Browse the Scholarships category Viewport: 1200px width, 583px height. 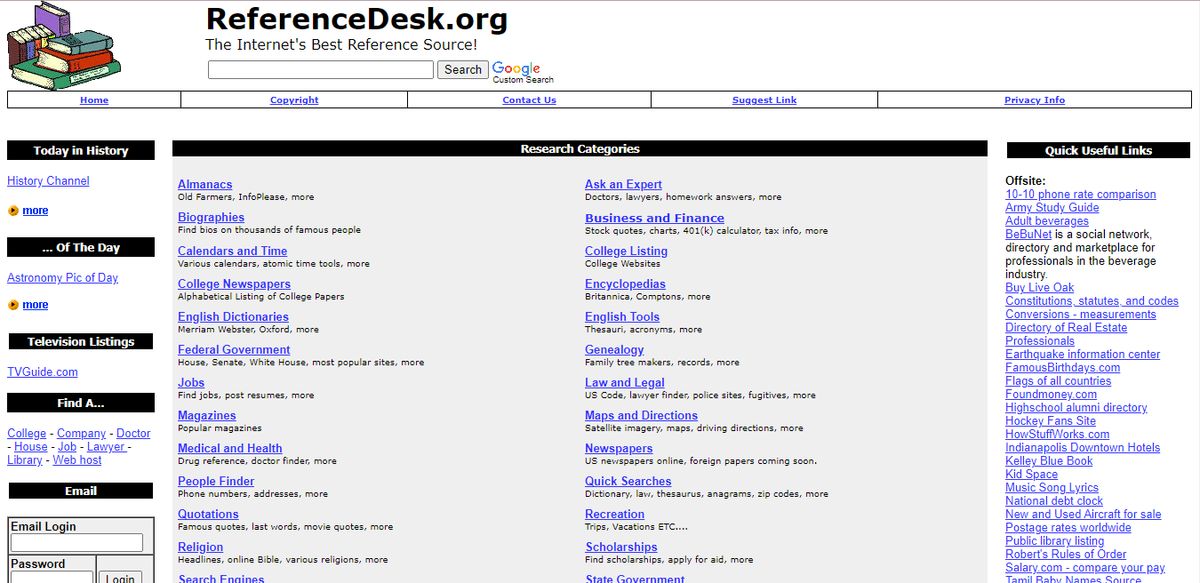tap(621, 547)
